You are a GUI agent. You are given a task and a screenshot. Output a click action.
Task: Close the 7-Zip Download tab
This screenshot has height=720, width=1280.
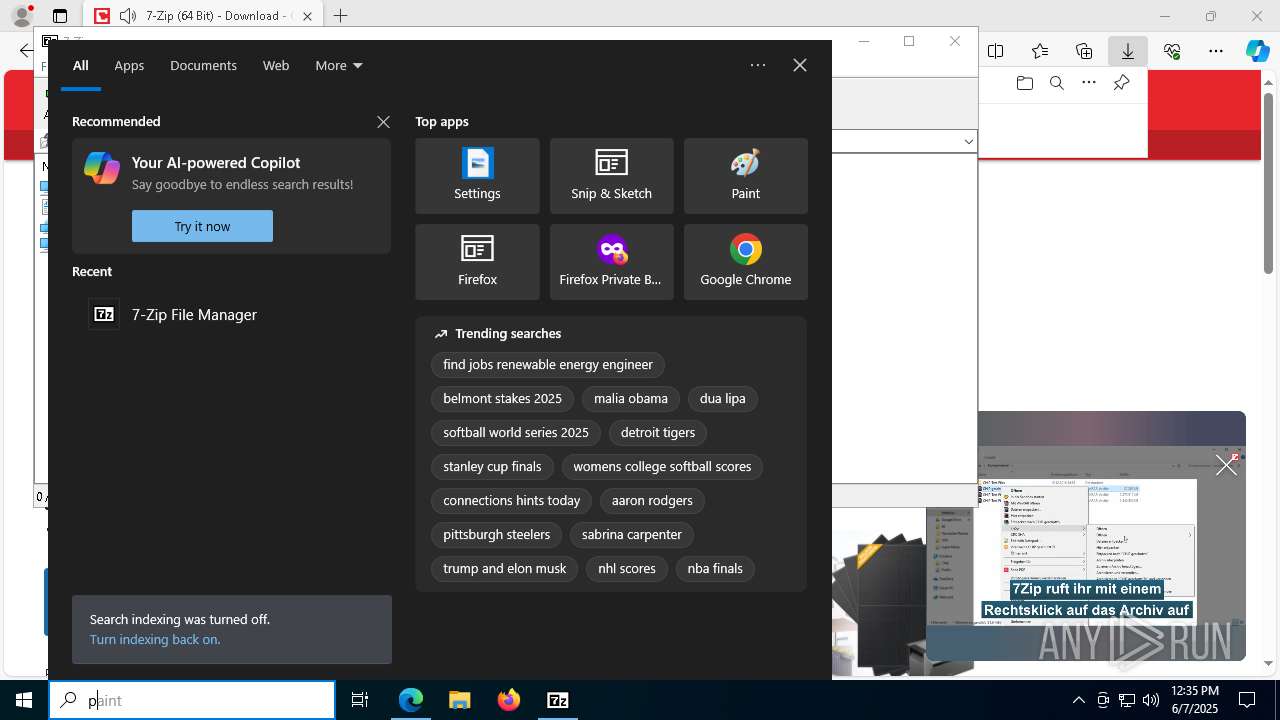307,16
